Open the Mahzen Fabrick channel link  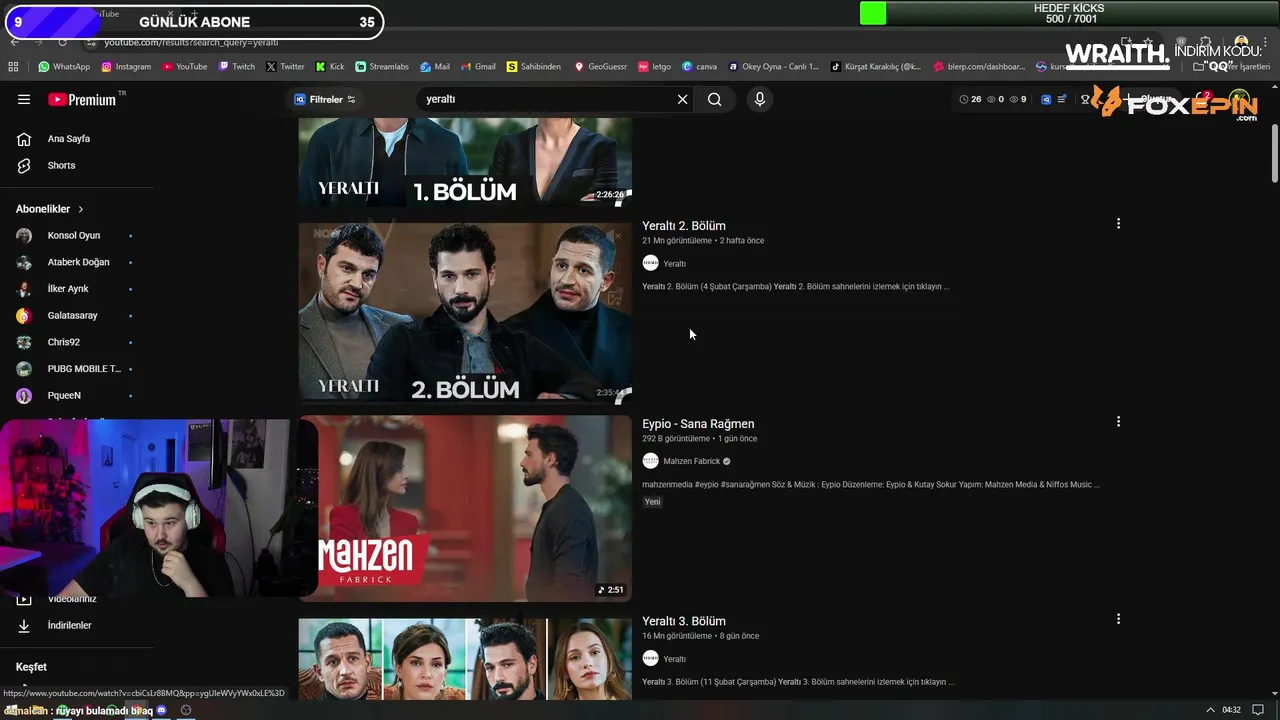tap(692, 461)
